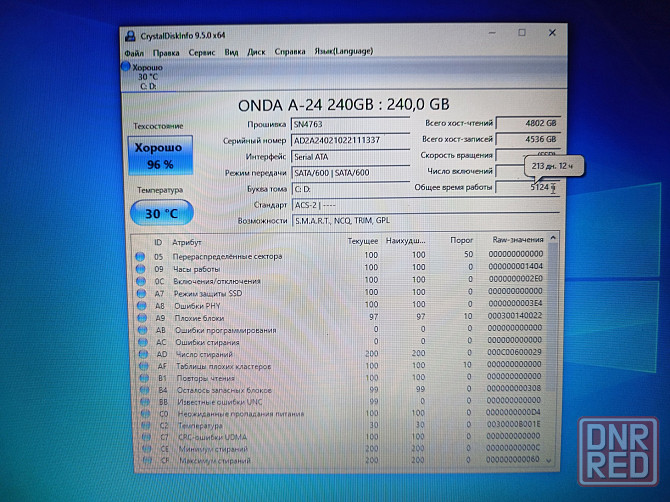
Task: Click raw value 000000001404
Action: [x=516, y=266]
